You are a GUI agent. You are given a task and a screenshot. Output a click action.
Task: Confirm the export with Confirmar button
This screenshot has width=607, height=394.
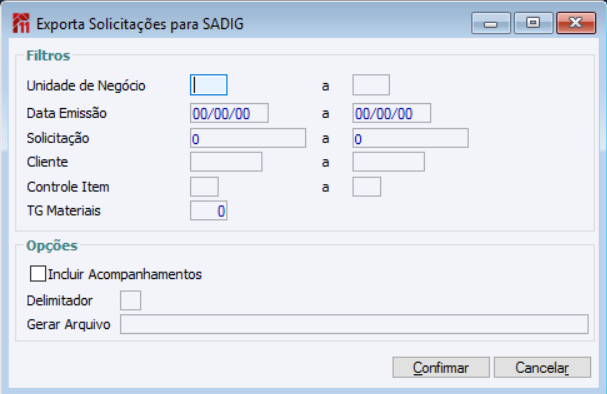(441, 367)
